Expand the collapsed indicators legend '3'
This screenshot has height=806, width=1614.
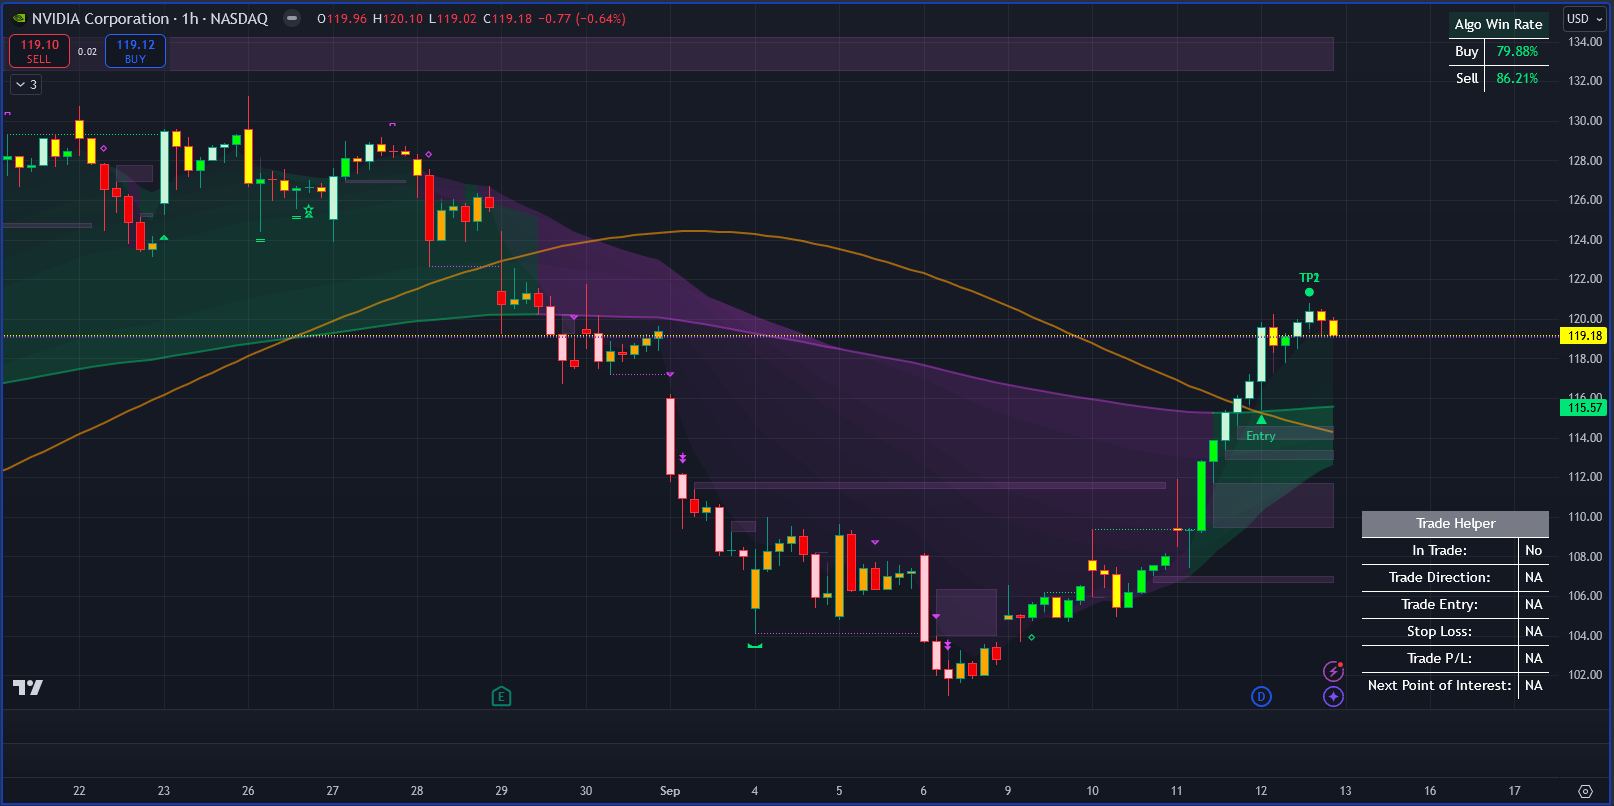tap(26, 84)
